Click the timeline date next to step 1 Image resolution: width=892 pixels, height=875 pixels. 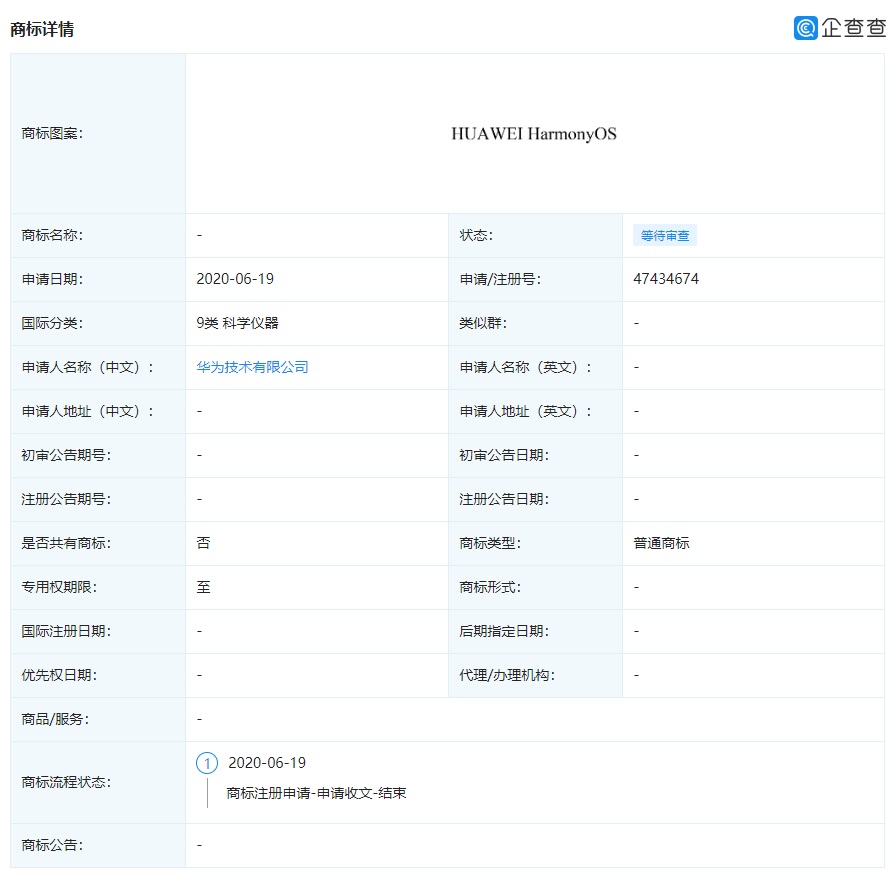[267, 763]
